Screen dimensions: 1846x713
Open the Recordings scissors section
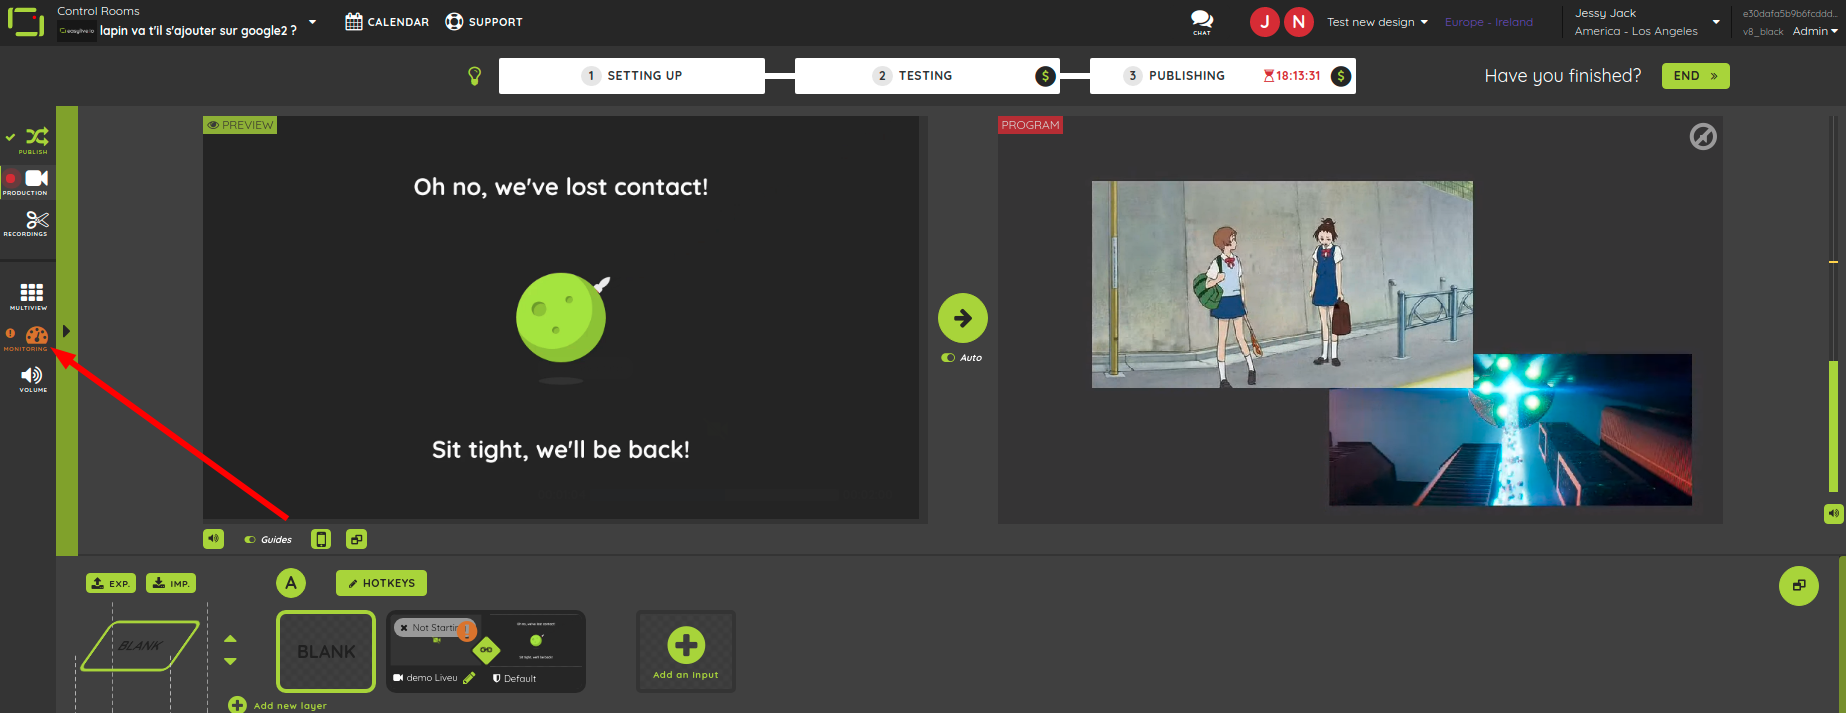[36, 222]
